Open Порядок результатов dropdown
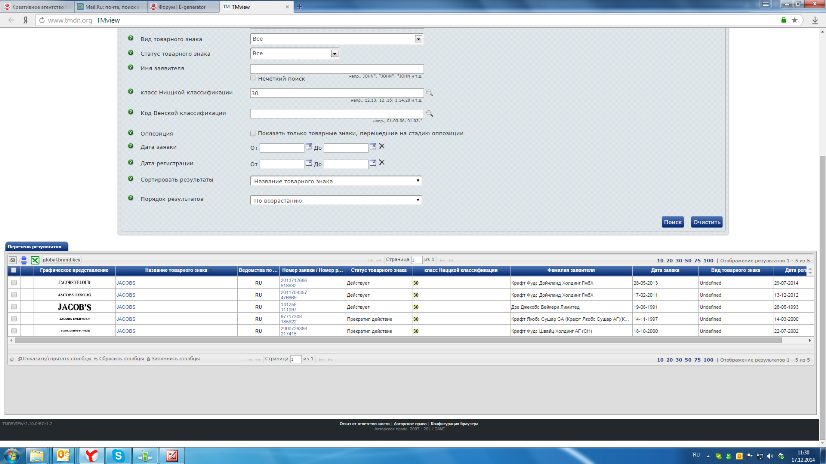 (x=336, y=200)
